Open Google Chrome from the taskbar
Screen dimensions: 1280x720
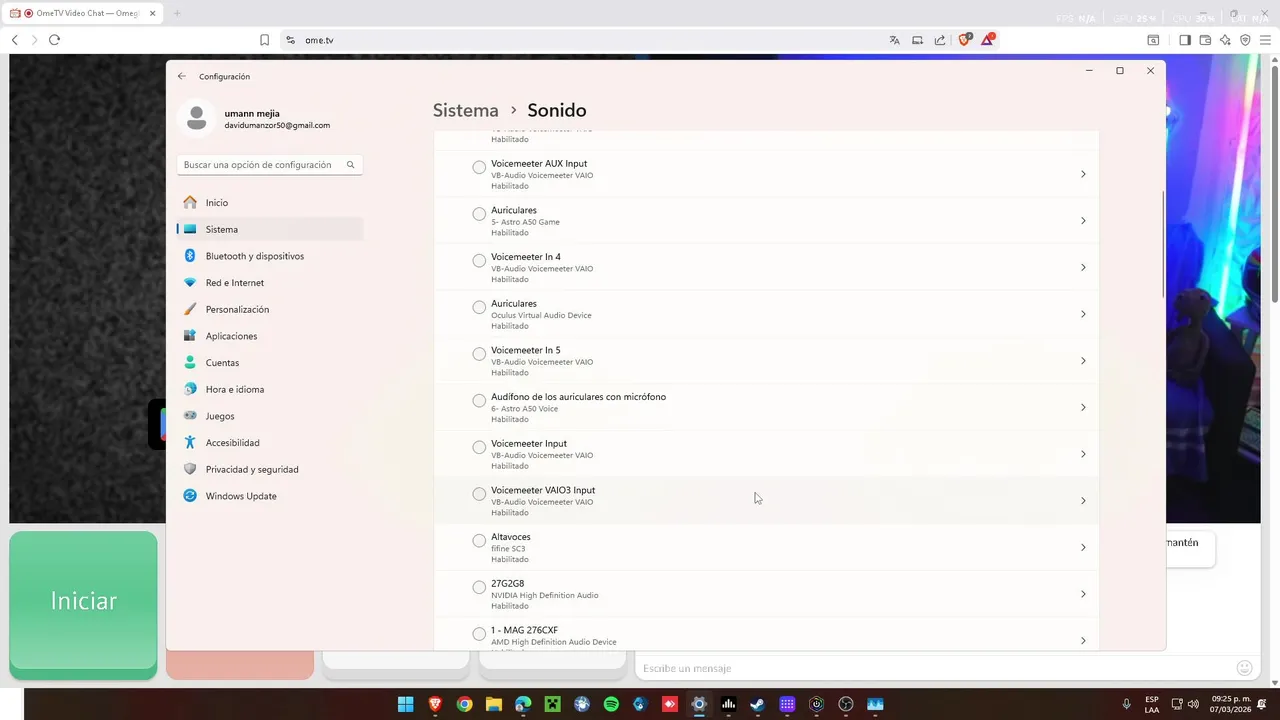click(x=464, y=704)
